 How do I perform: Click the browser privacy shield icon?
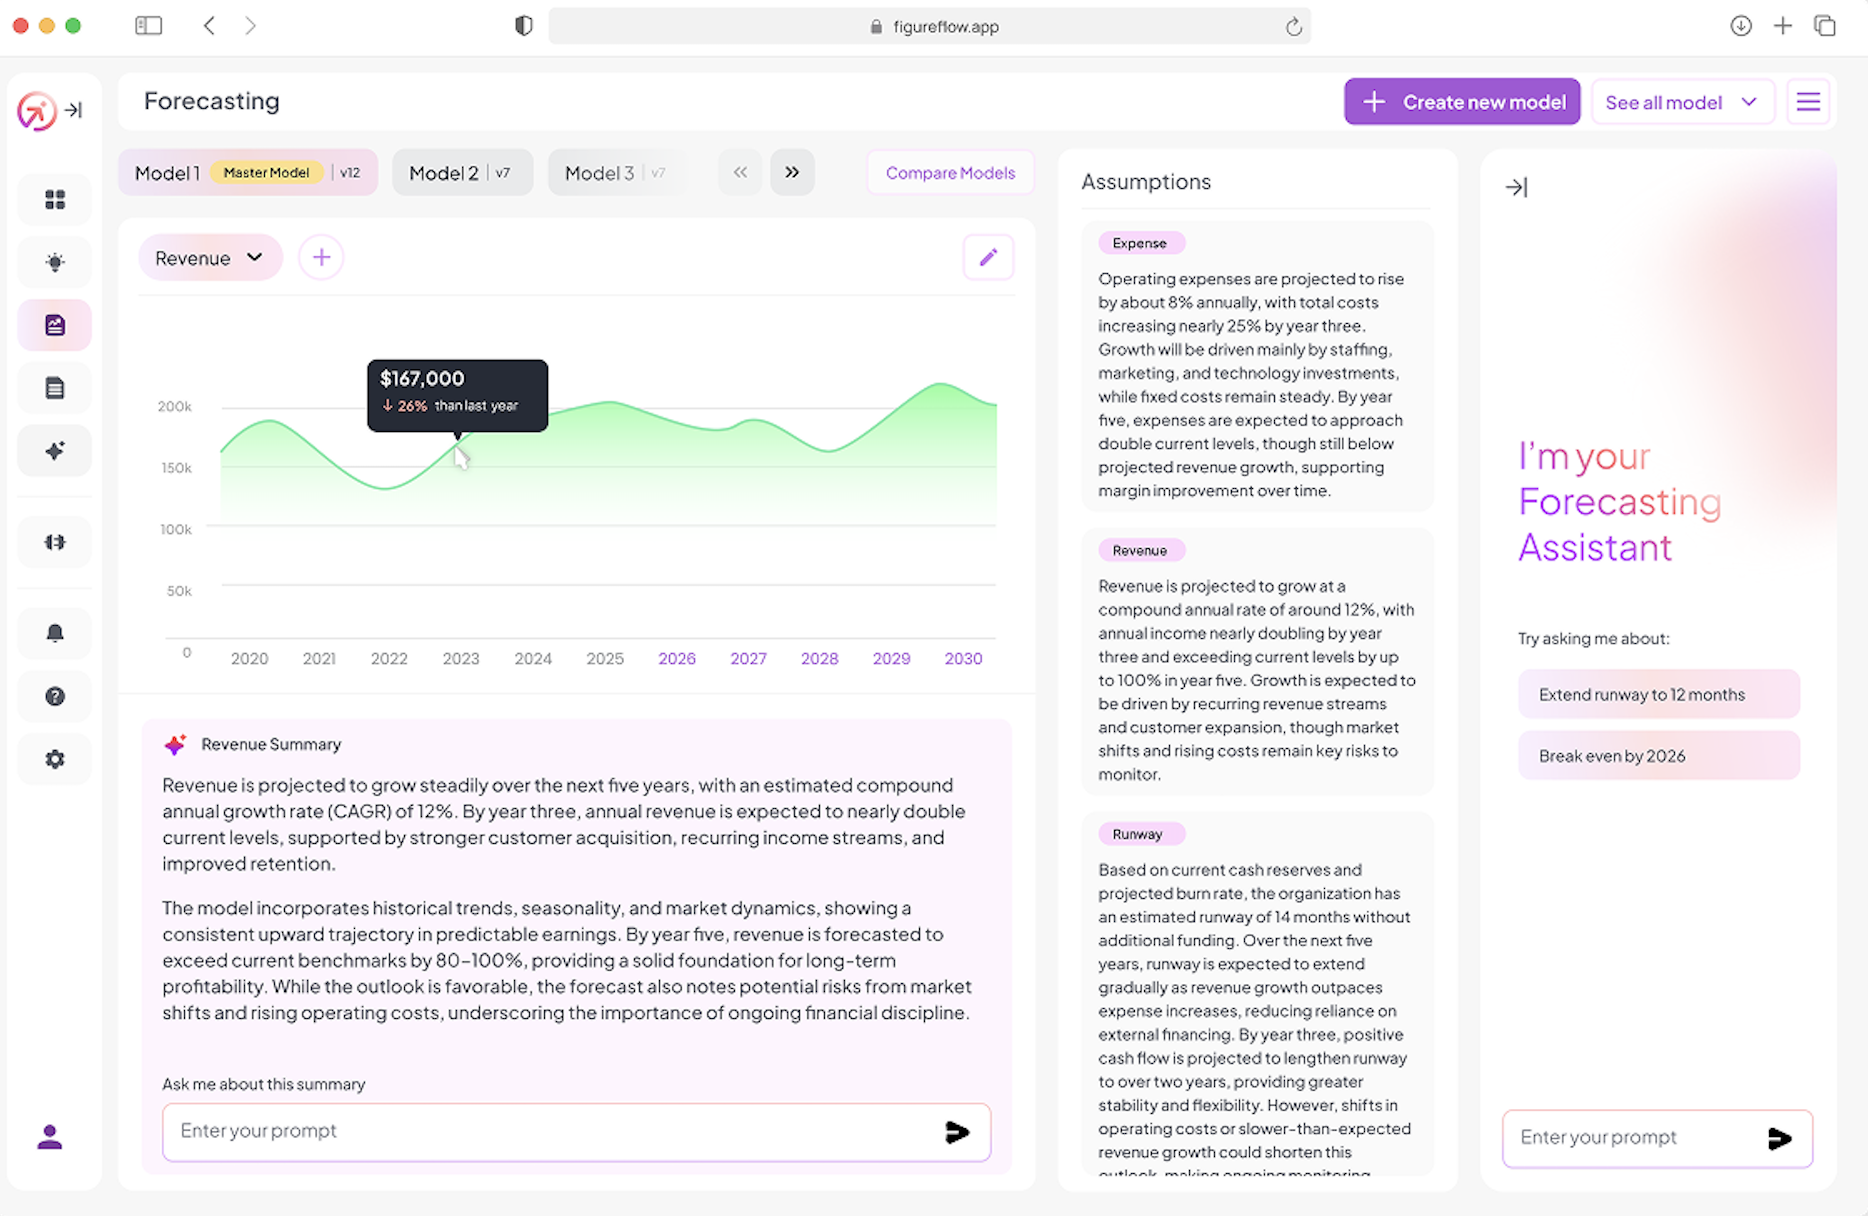[524, 26]
